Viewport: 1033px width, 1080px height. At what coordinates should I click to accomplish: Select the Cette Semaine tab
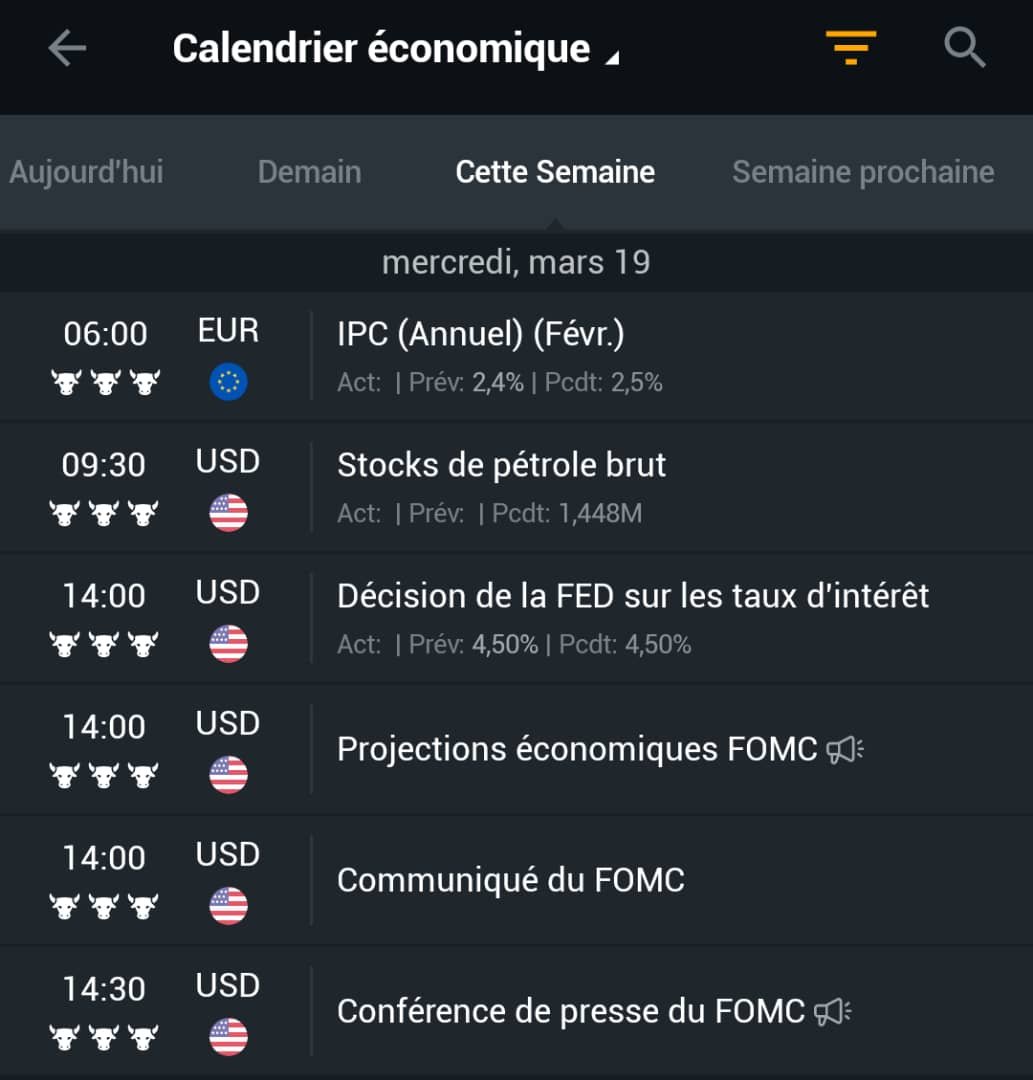[555, 172]
